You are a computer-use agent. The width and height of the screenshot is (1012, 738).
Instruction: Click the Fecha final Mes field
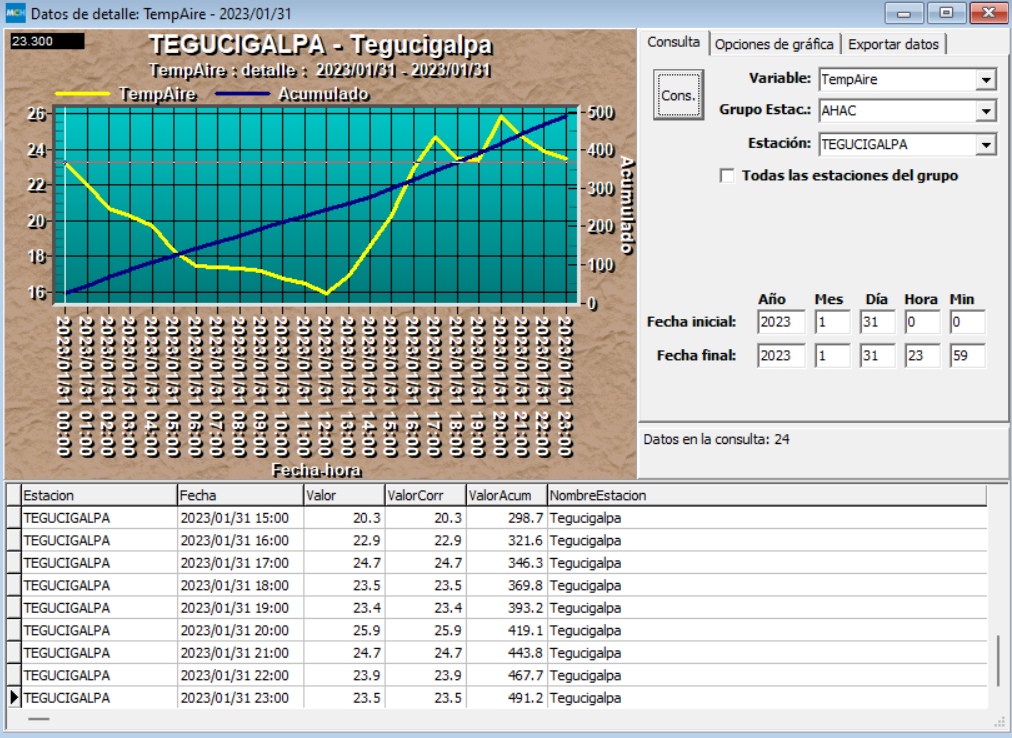[x=832, y=356]
